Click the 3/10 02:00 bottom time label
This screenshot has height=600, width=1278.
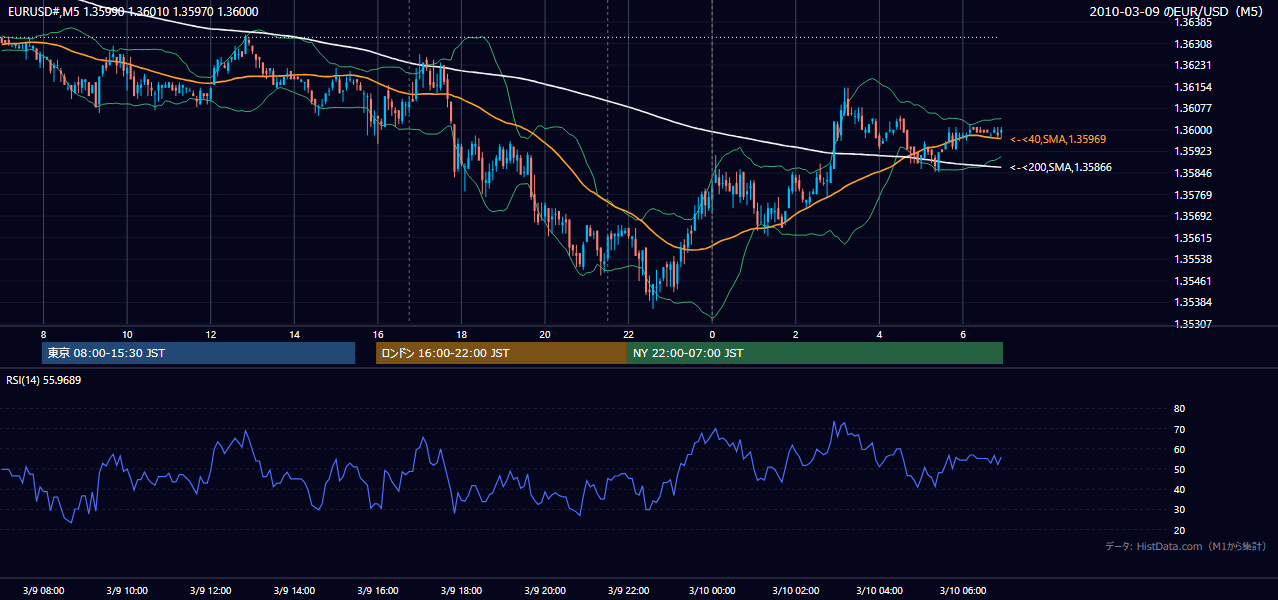click(795, 590)
